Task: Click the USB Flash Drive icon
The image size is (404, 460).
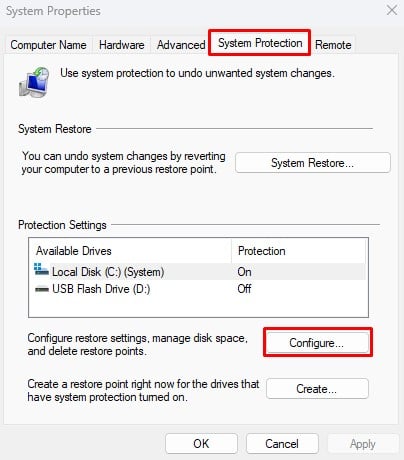Action: (42, 289)
